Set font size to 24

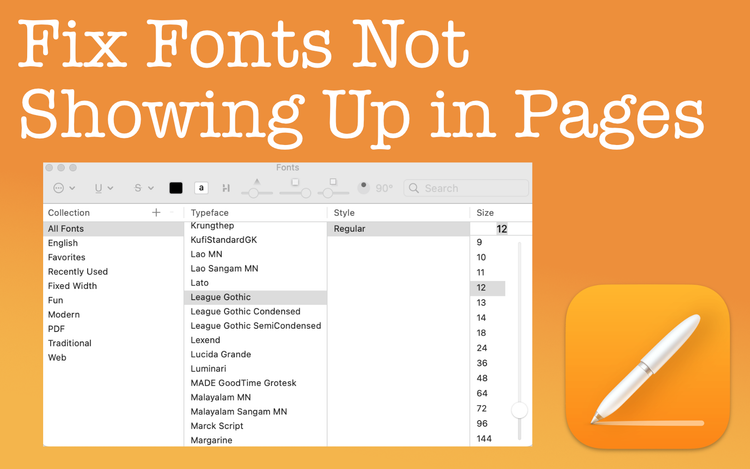tap(487, 348)
